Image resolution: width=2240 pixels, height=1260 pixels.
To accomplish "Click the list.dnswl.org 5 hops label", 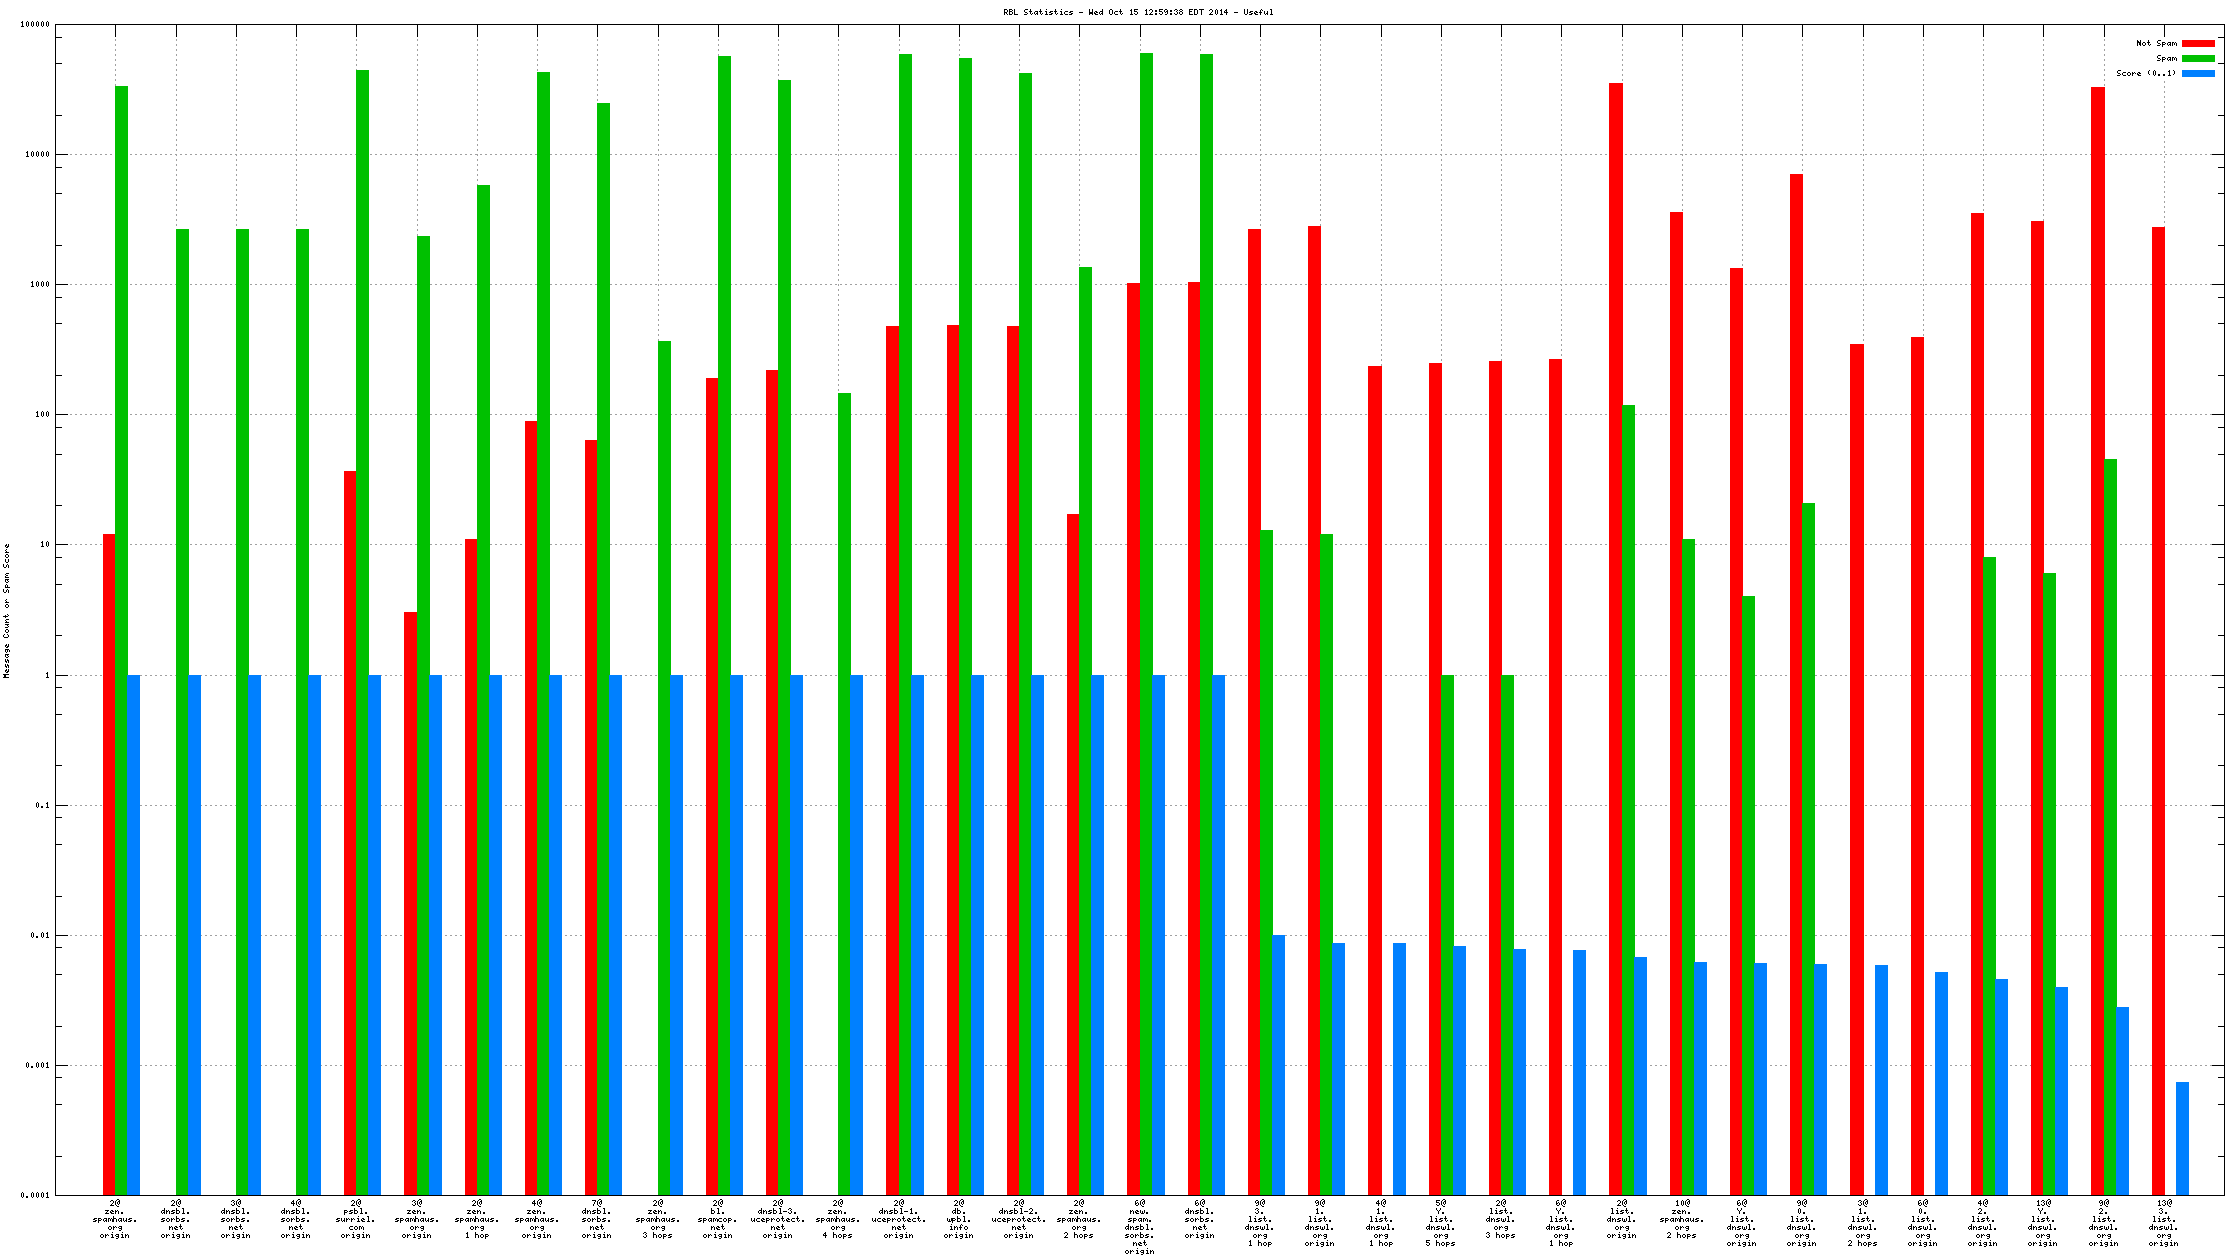I will point(1440,1223).
